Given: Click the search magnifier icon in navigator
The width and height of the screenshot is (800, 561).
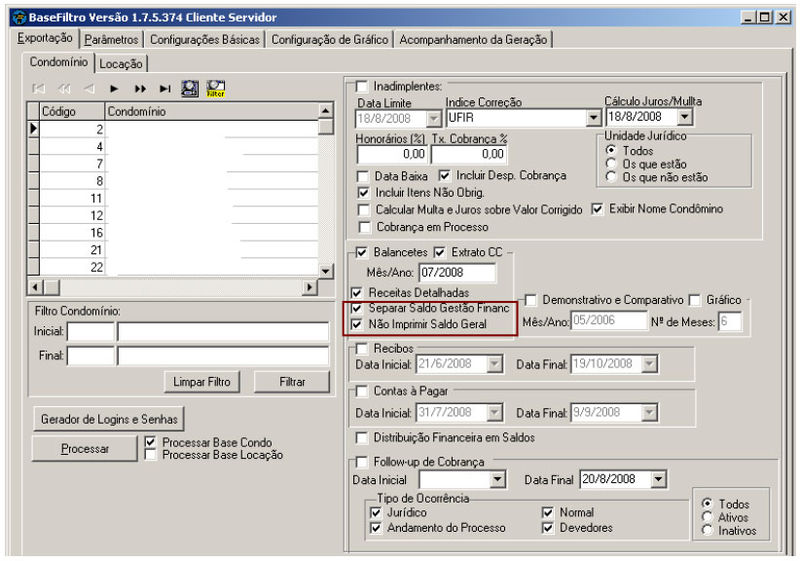Looking at the screenshot, I should point(190,89).
